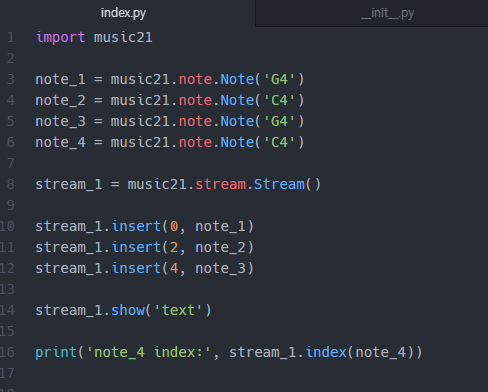
Task: Open the __init__.py tab
Action: point(387,13)
